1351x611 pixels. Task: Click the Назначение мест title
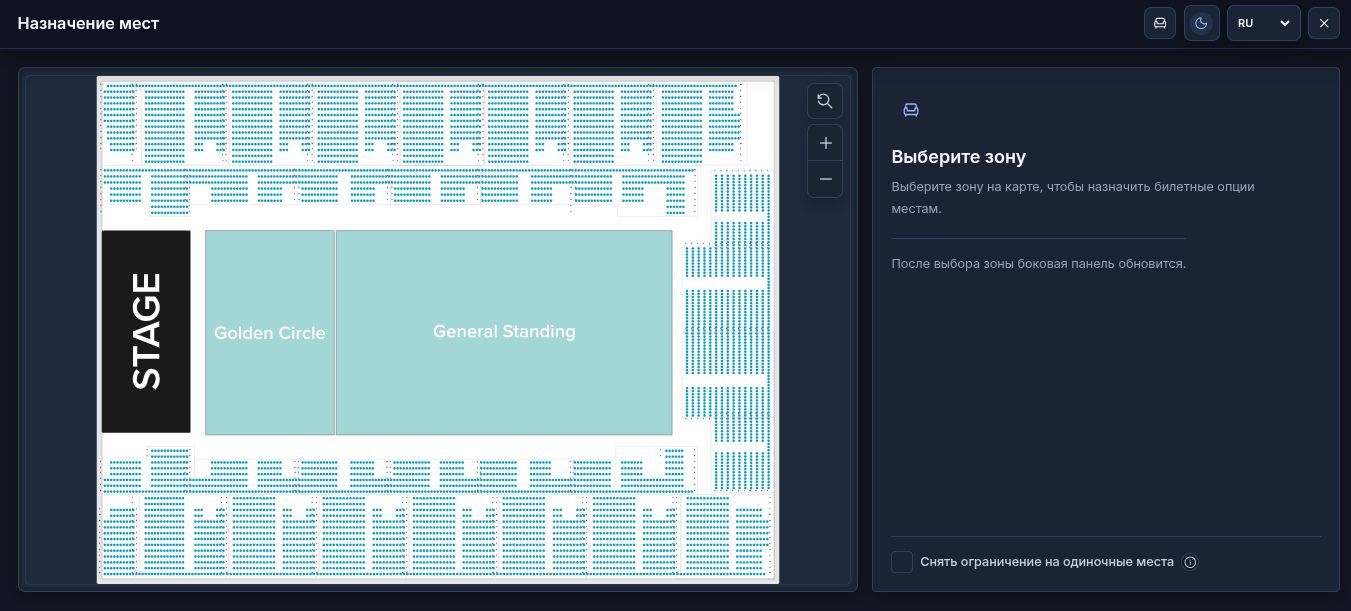point(88,23)
